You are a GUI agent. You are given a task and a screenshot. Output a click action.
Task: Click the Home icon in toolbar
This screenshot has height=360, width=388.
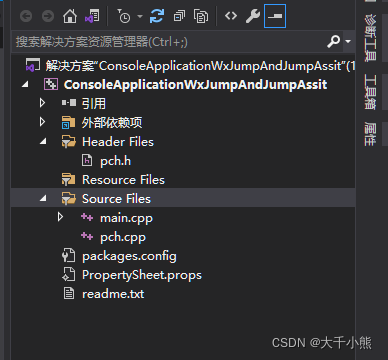[x=70, y=16]
